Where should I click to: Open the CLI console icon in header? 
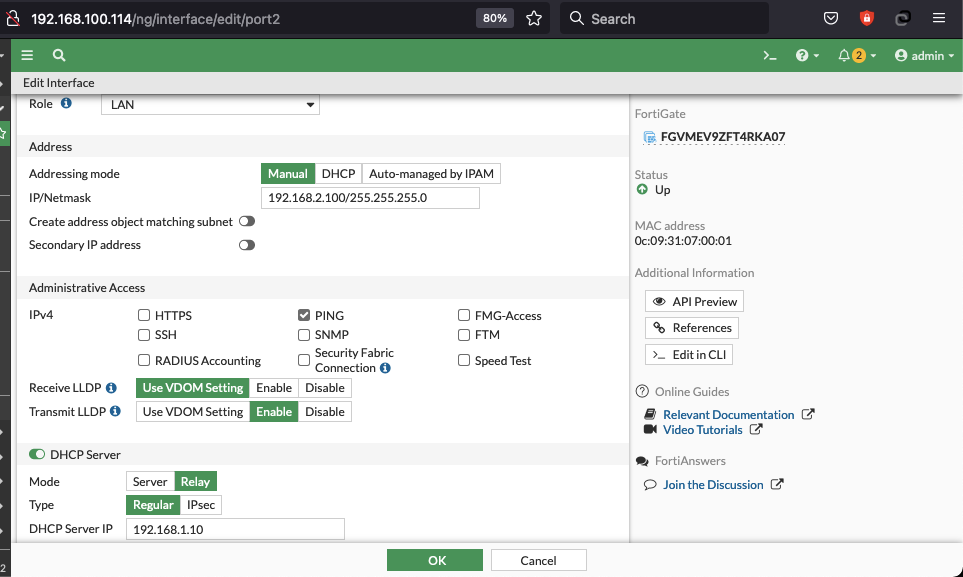[x=770, y=55]
